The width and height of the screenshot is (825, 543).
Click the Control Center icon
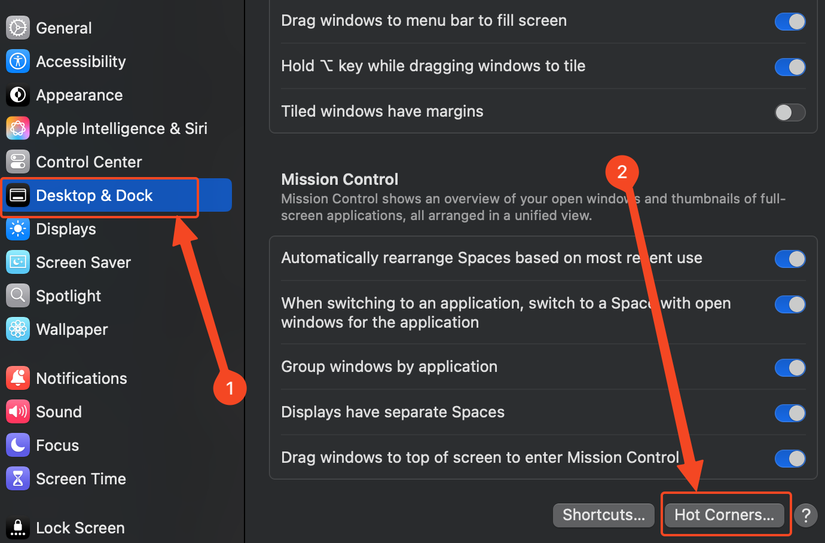pyautogui.click(x=18, y=162)
